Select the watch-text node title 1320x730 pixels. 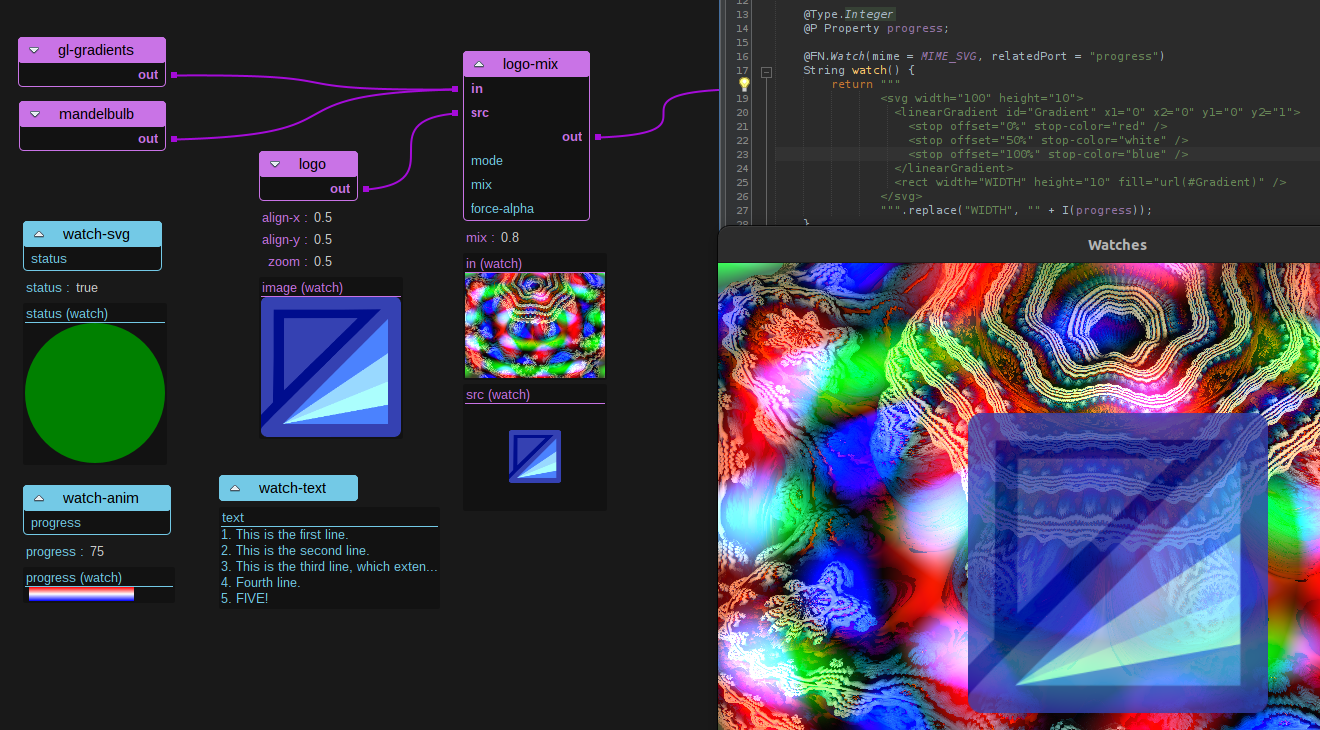292,488
